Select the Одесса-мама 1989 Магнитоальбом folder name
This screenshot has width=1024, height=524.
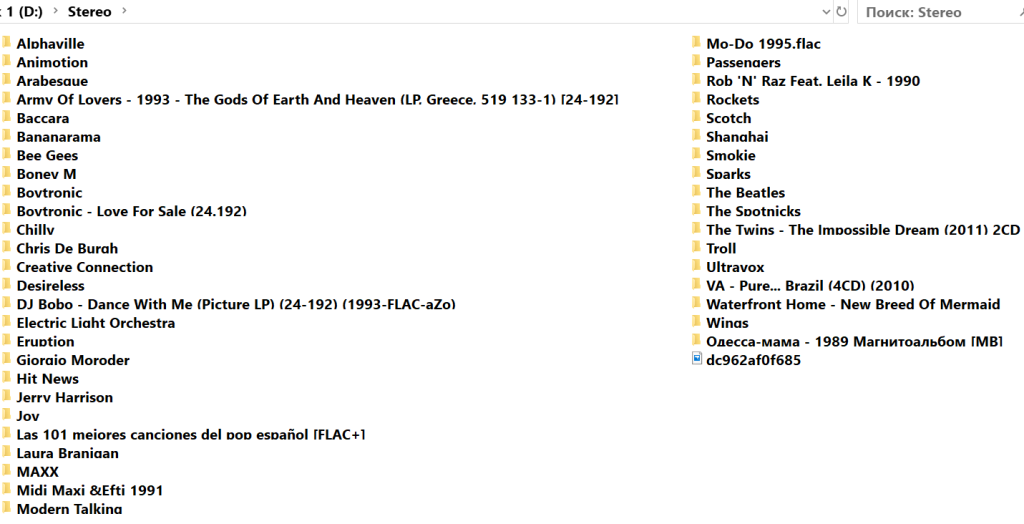pos(854,341)
